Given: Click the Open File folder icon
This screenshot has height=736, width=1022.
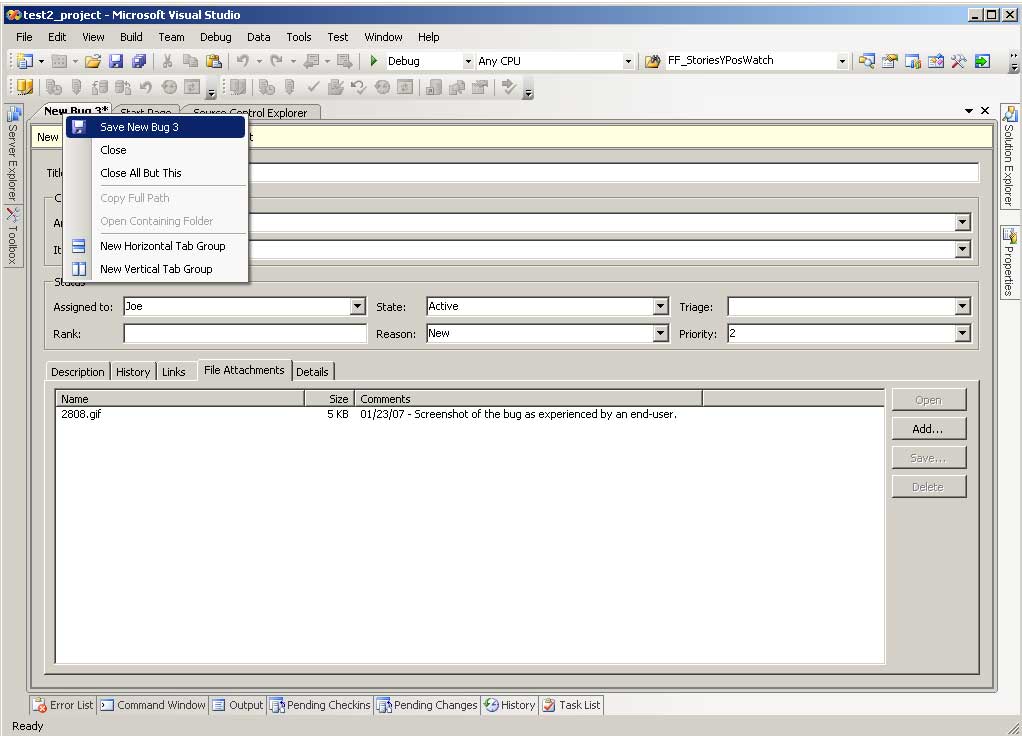Looking at the screenshot, I should click(x=93, y=61).
